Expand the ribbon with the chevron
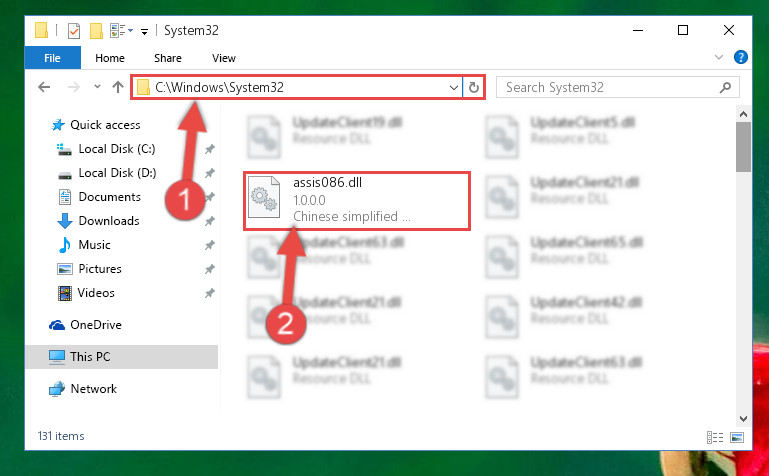Viewport: 769px width, 476px height. click(719, 57)
